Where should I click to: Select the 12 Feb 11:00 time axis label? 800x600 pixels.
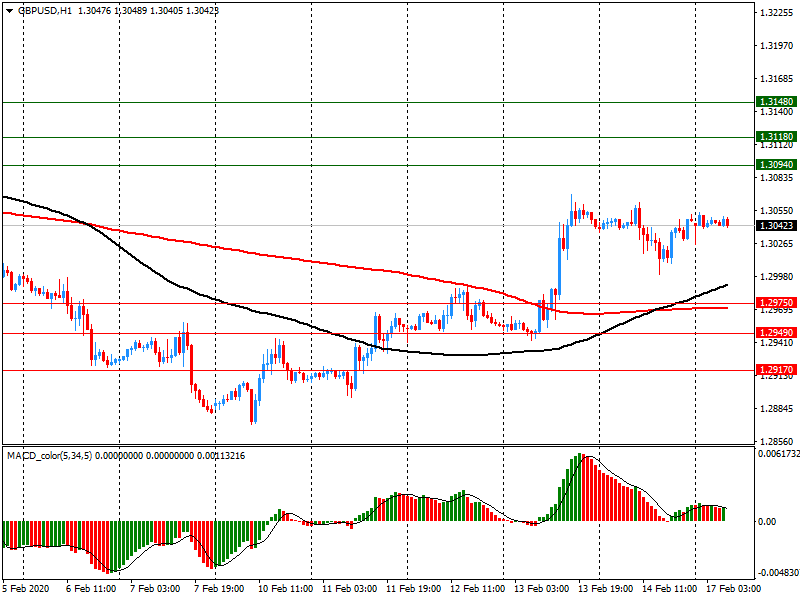tap(478, 589)
